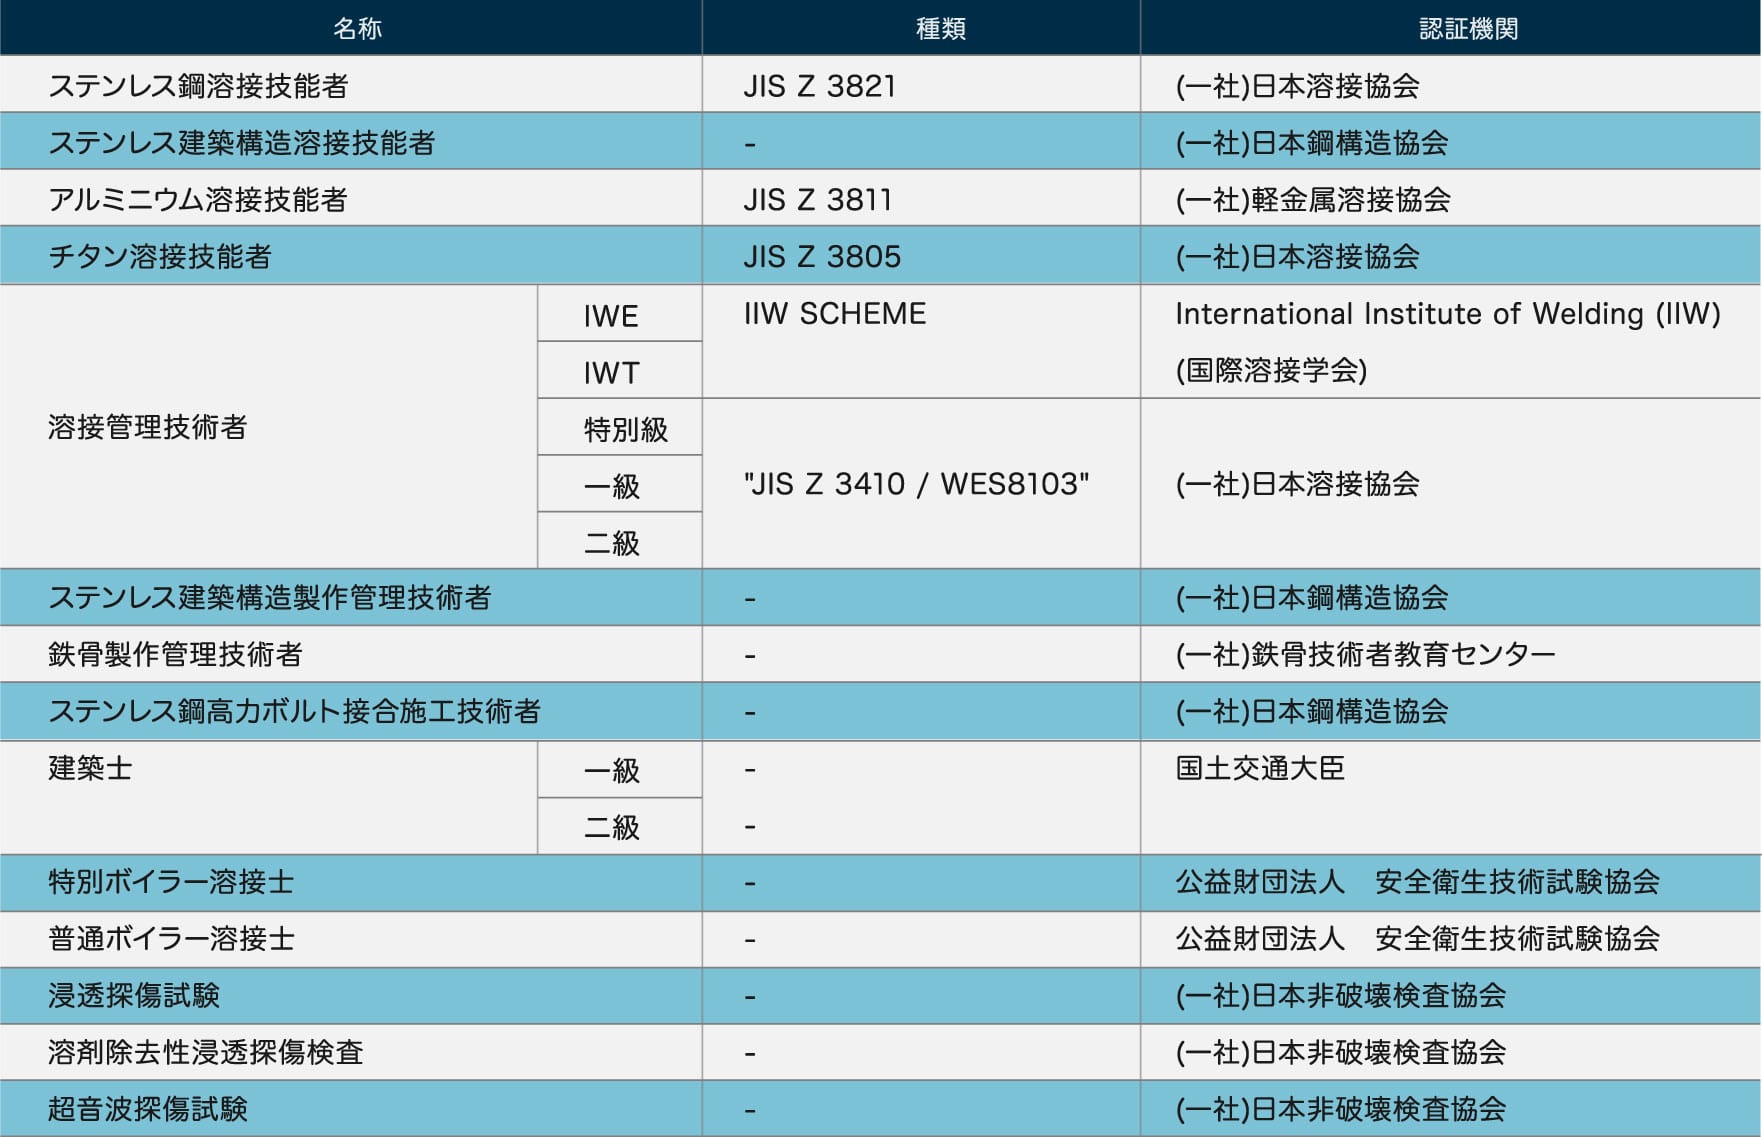
Task: Select the JIS Z 3410 / WES8103 cell
Action: 921,484
